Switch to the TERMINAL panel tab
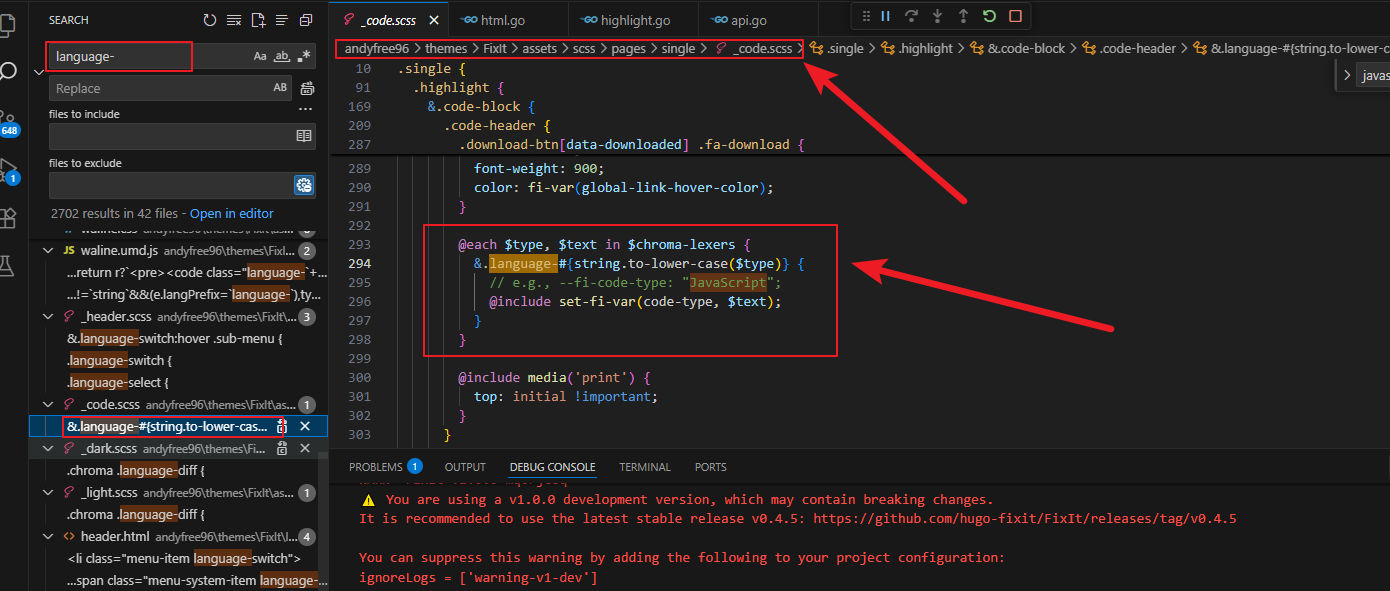Image resolution: width=1390 pixels, height=591 pixels. (x=645, y=467)
